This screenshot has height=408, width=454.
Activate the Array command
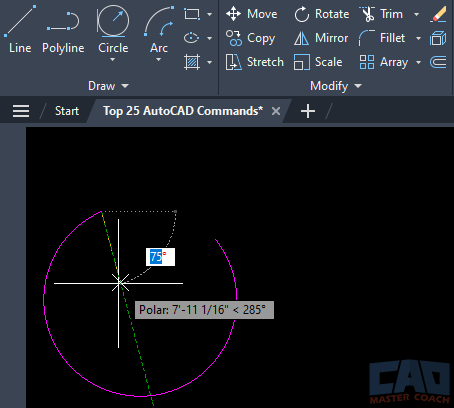coord(384,62)
